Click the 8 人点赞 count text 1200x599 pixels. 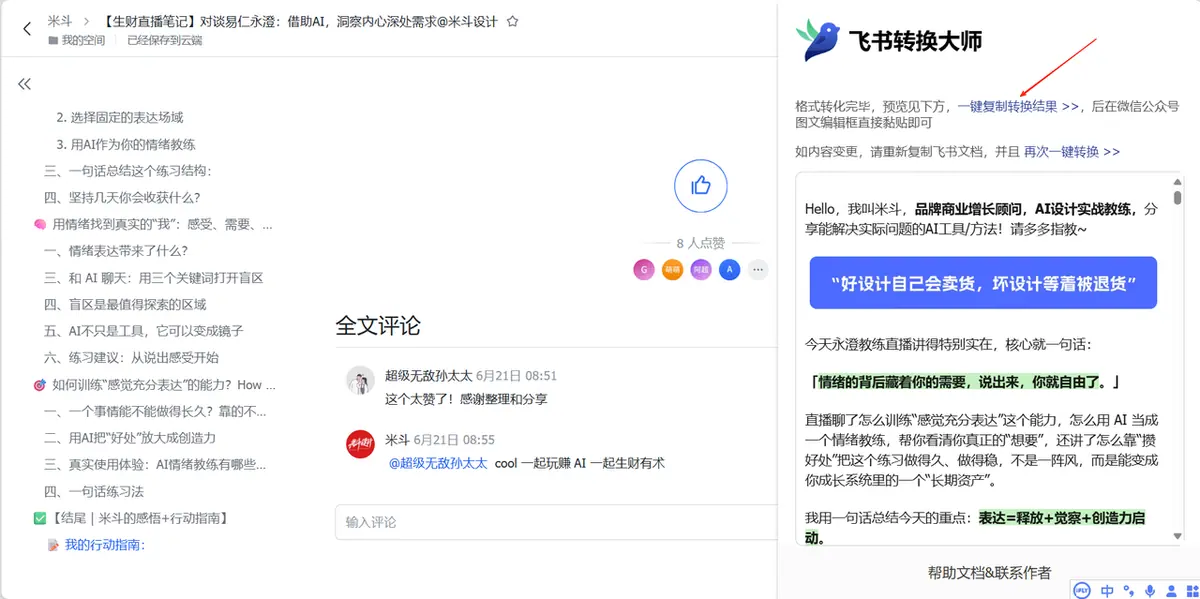(x=700, y=243)
